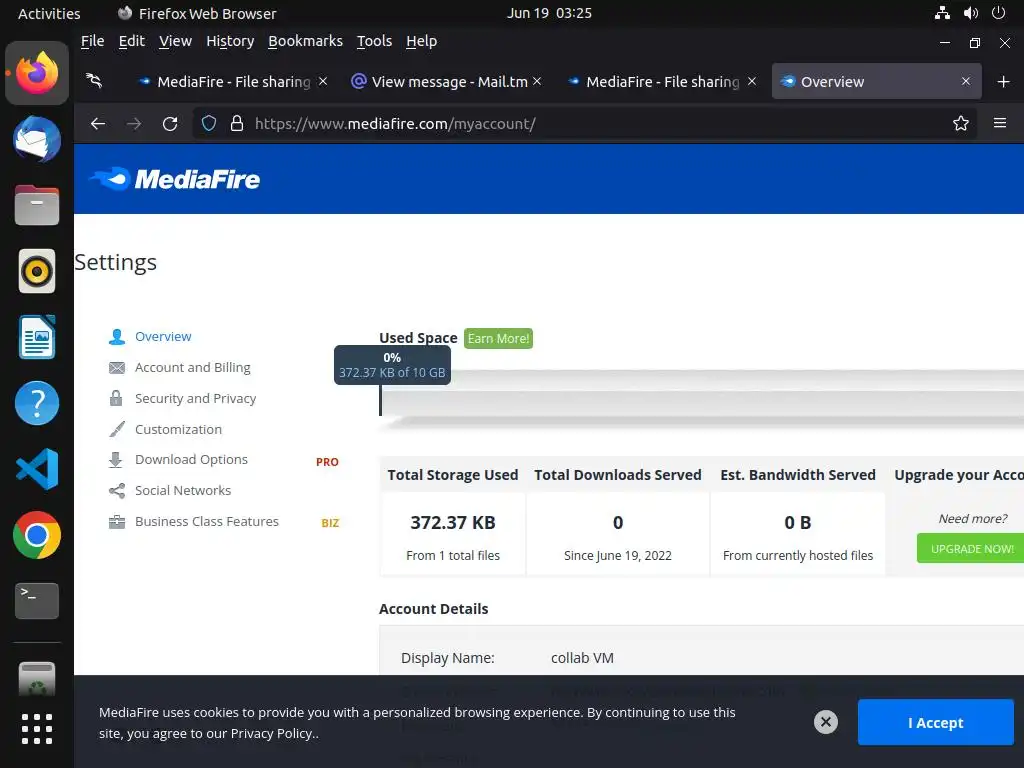The image size is (1024, 768).
Task: Launch Visual Studio Code from dock
Action: click(x=37, y=469)
